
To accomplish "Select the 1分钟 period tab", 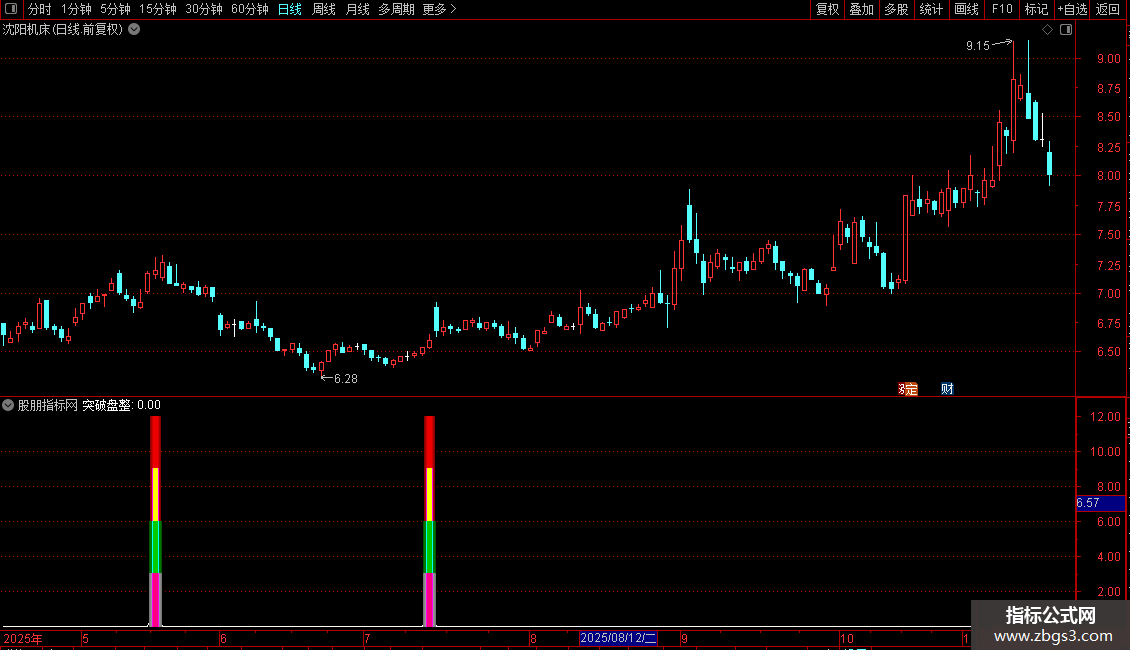I will [76, 9].
